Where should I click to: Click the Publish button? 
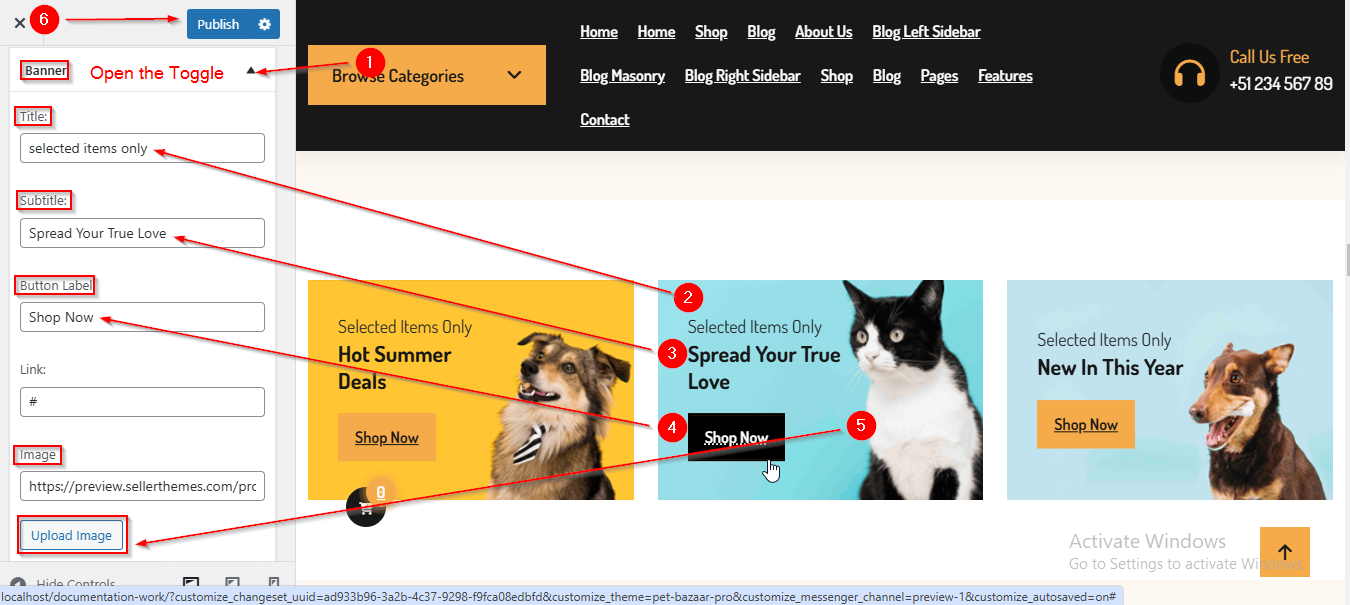[x=218, y=24]
